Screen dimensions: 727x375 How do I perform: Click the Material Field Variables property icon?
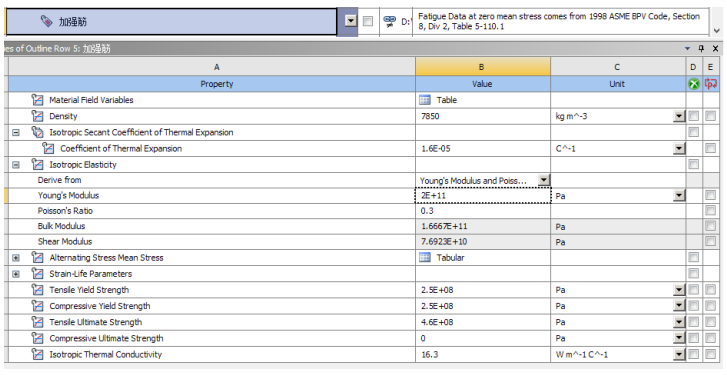click(37, 100)
